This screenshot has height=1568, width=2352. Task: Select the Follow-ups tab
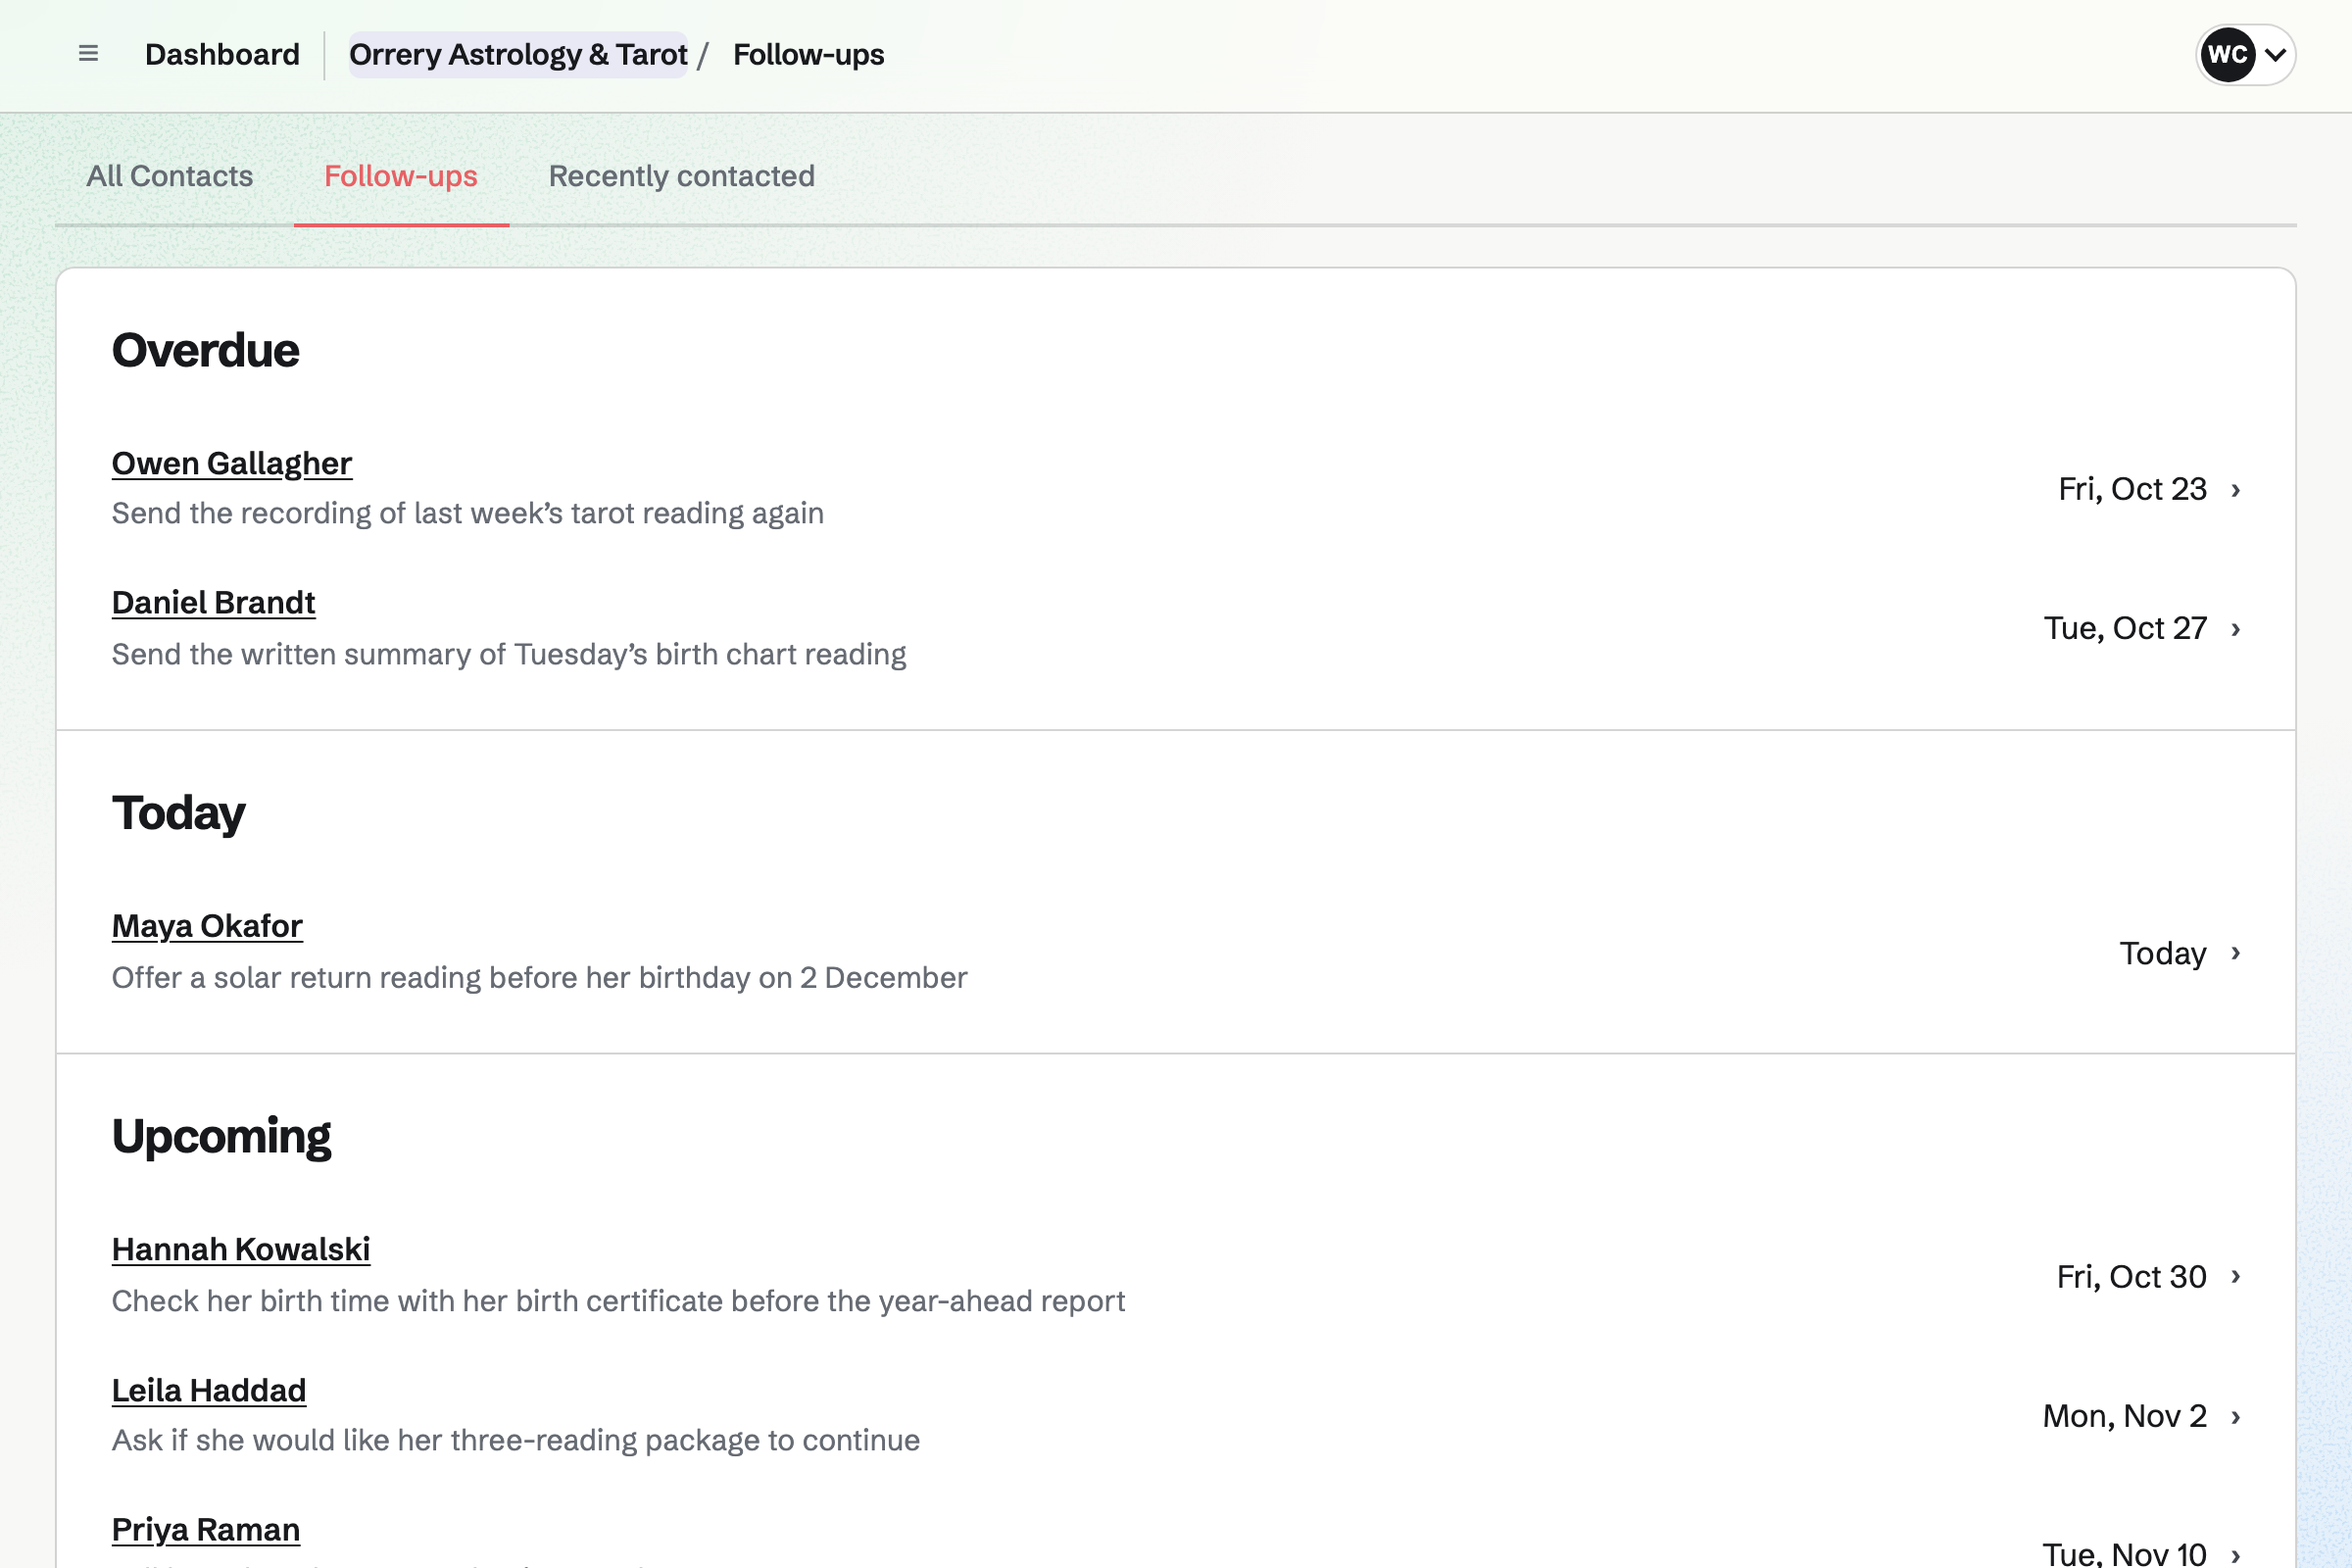tap(401, 176)
